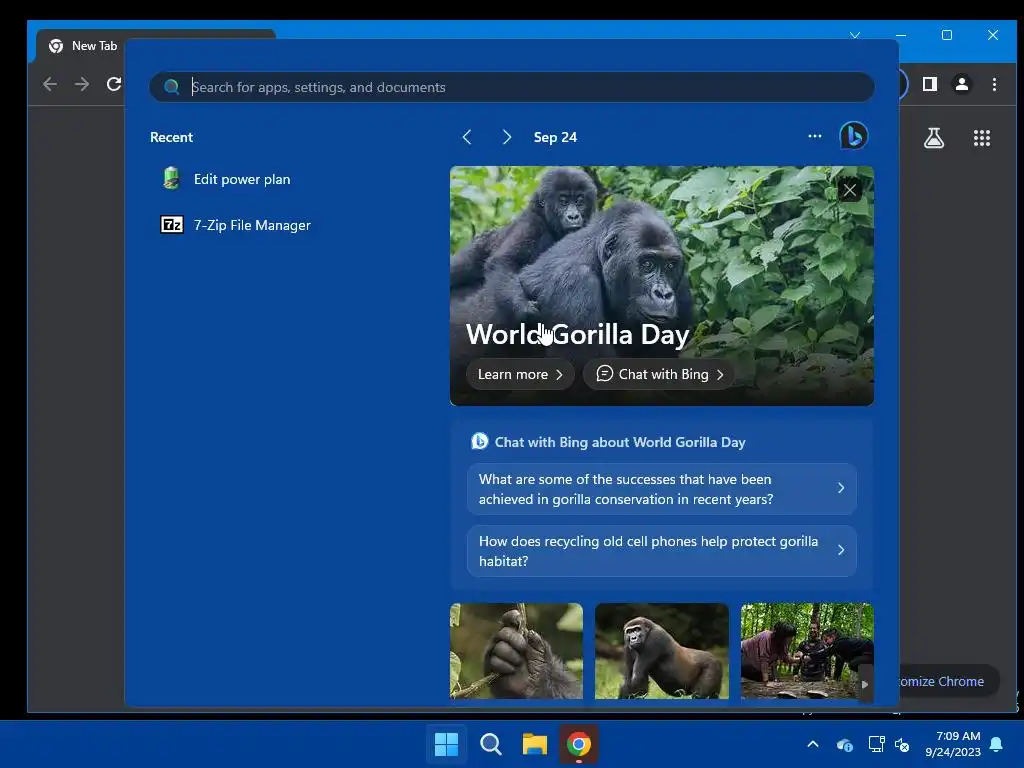Show more thumbnails with right arrow
1024x768 pixels.
point(865,684)
